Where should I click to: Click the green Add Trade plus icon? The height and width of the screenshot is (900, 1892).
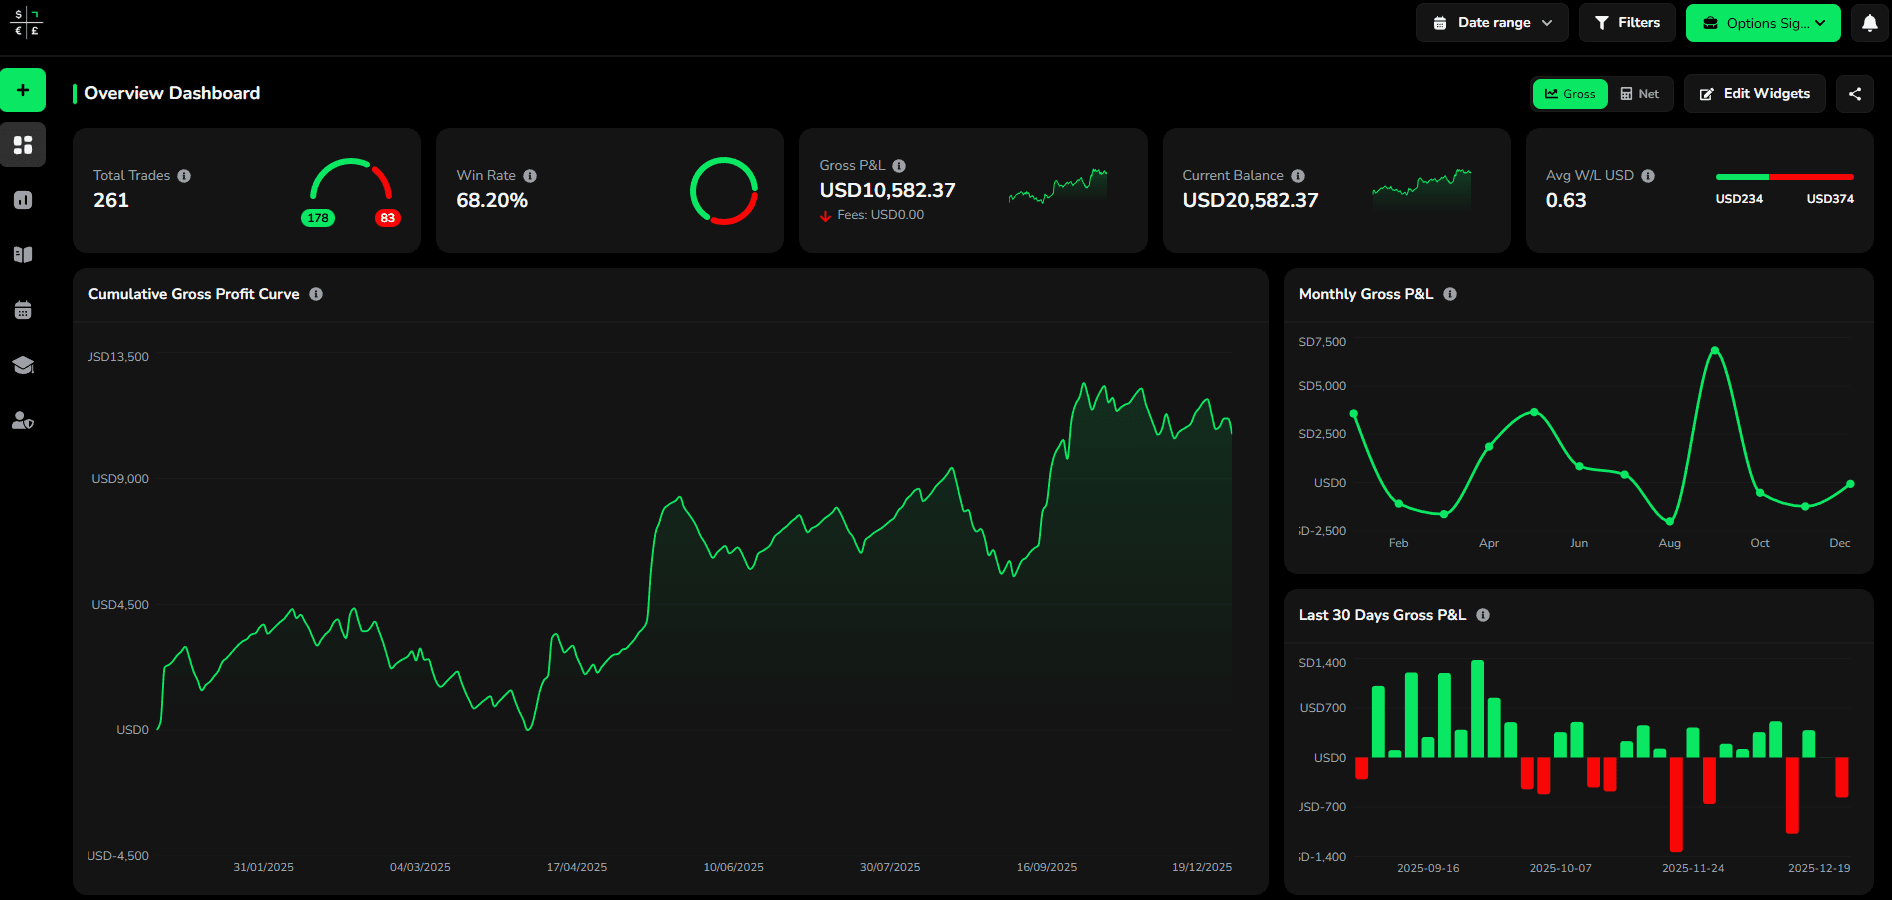pyautogui.click(x=22, y=90)
